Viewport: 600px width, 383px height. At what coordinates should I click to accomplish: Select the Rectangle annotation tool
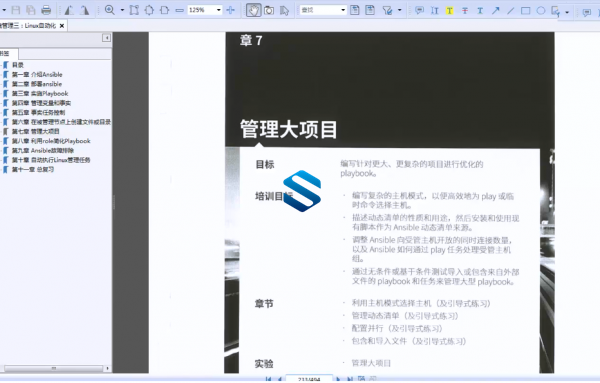coord(526,10)
